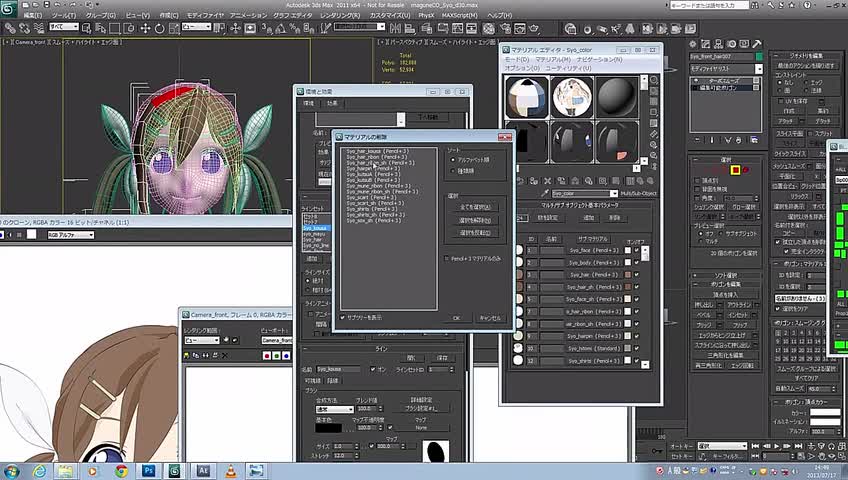Screen dimensions: 848x480
Task: Open the Syo_color material name dropdown
Action: pyautogui.click(x=614, y=193)
